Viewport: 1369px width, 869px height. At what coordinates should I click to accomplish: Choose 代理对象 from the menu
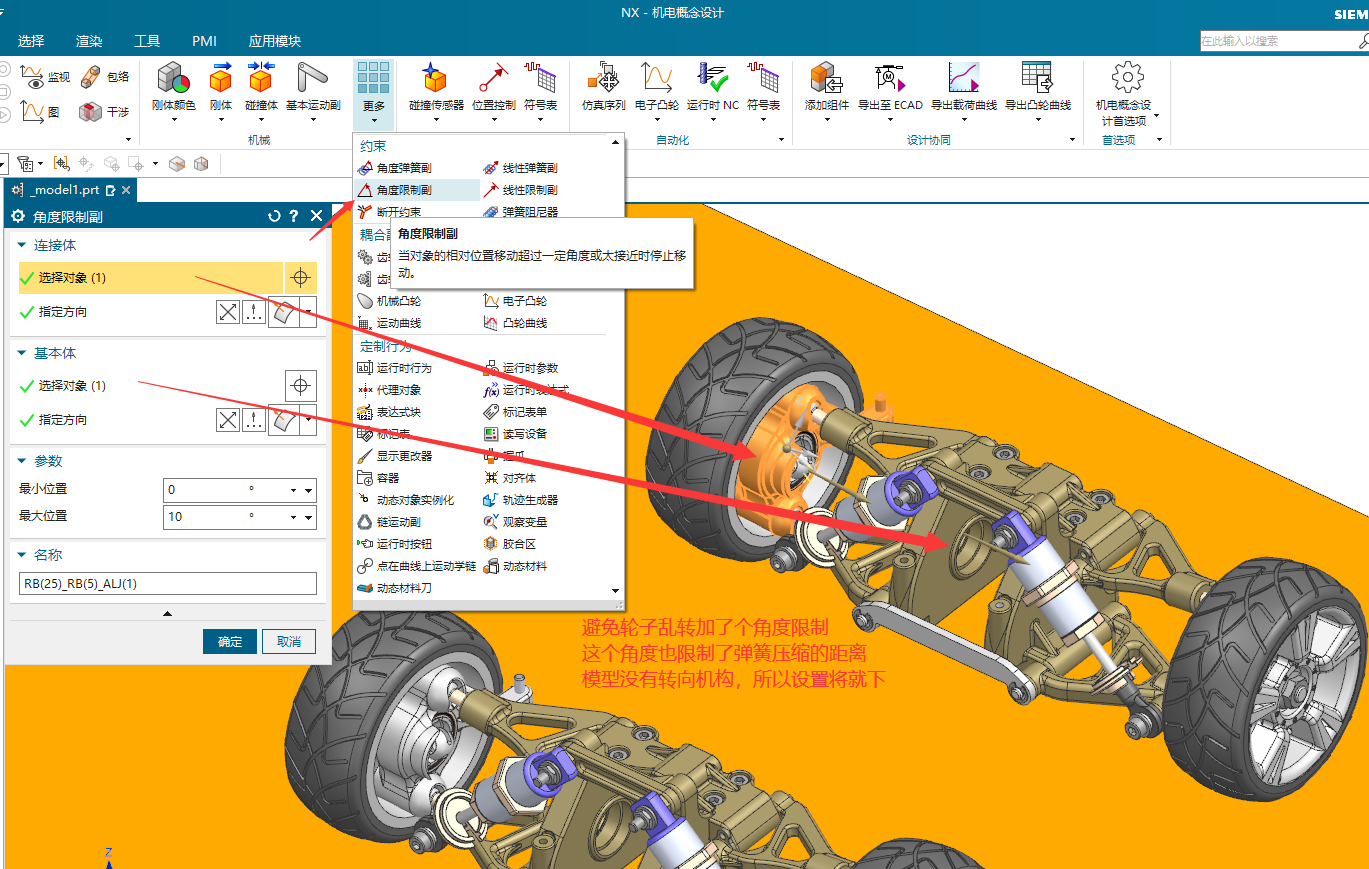click(390, 390)
